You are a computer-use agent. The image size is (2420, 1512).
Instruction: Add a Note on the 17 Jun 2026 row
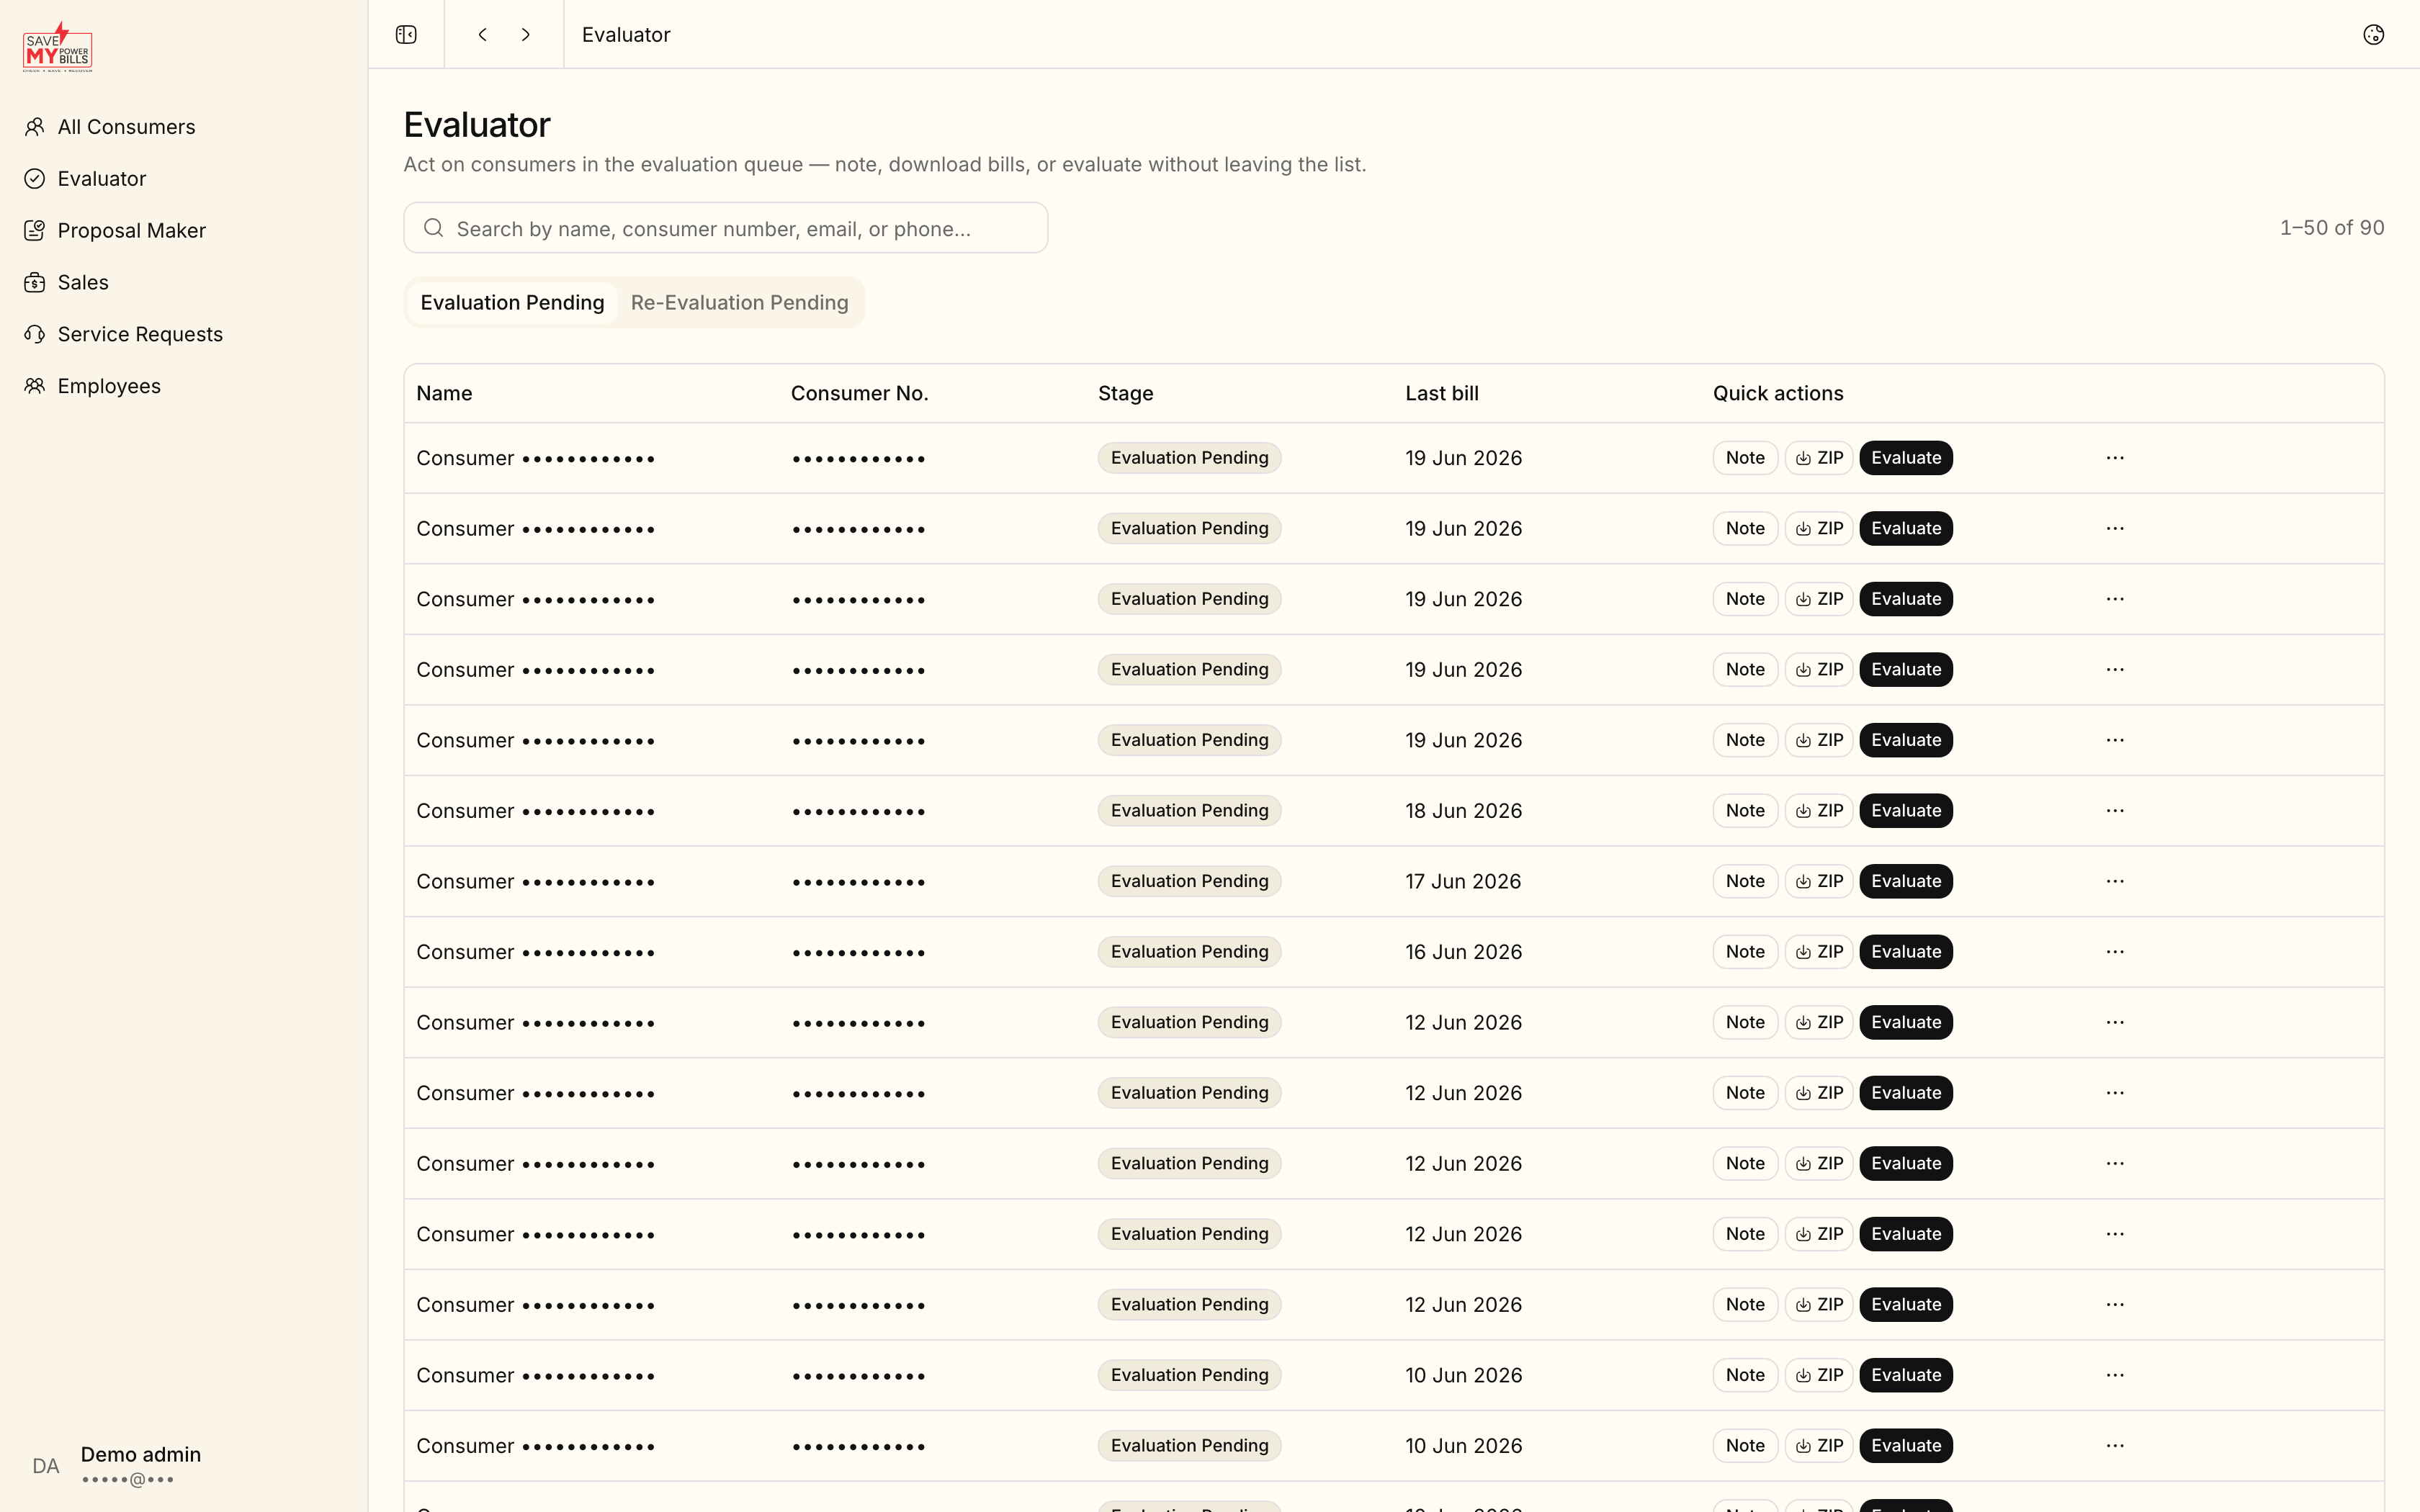click(x=1745, y=881)
